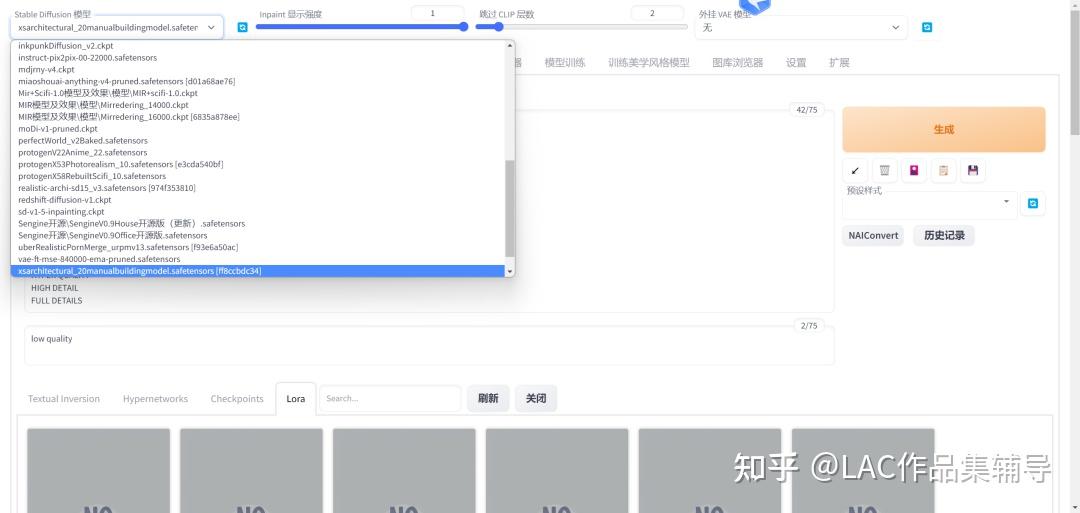Choose protogenX58RebuiltScifi_10.safetensors
The width and height of the screenshot is (1080, 513).
tap(258, 176)
